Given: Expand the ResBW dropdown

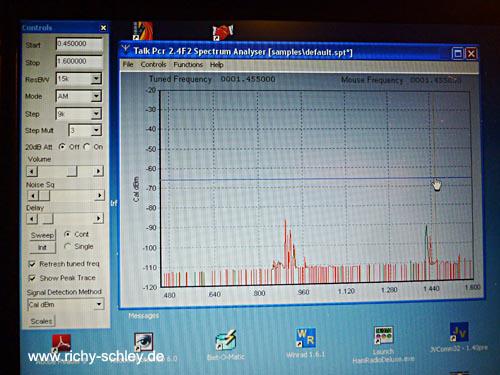Looking at the screenshot, I should pyautogui.click(x=96, y=79).
